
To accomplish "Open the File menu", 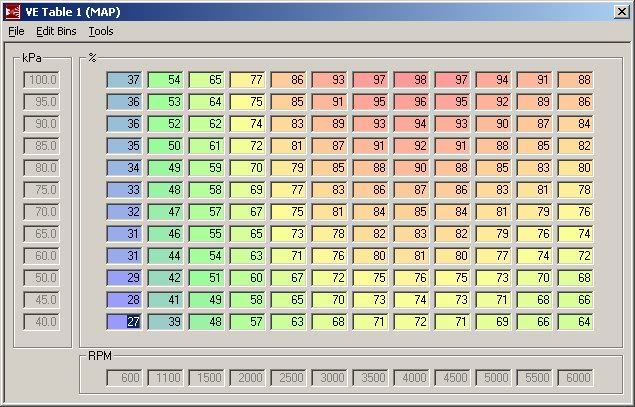I will click(x=16, y=31).
